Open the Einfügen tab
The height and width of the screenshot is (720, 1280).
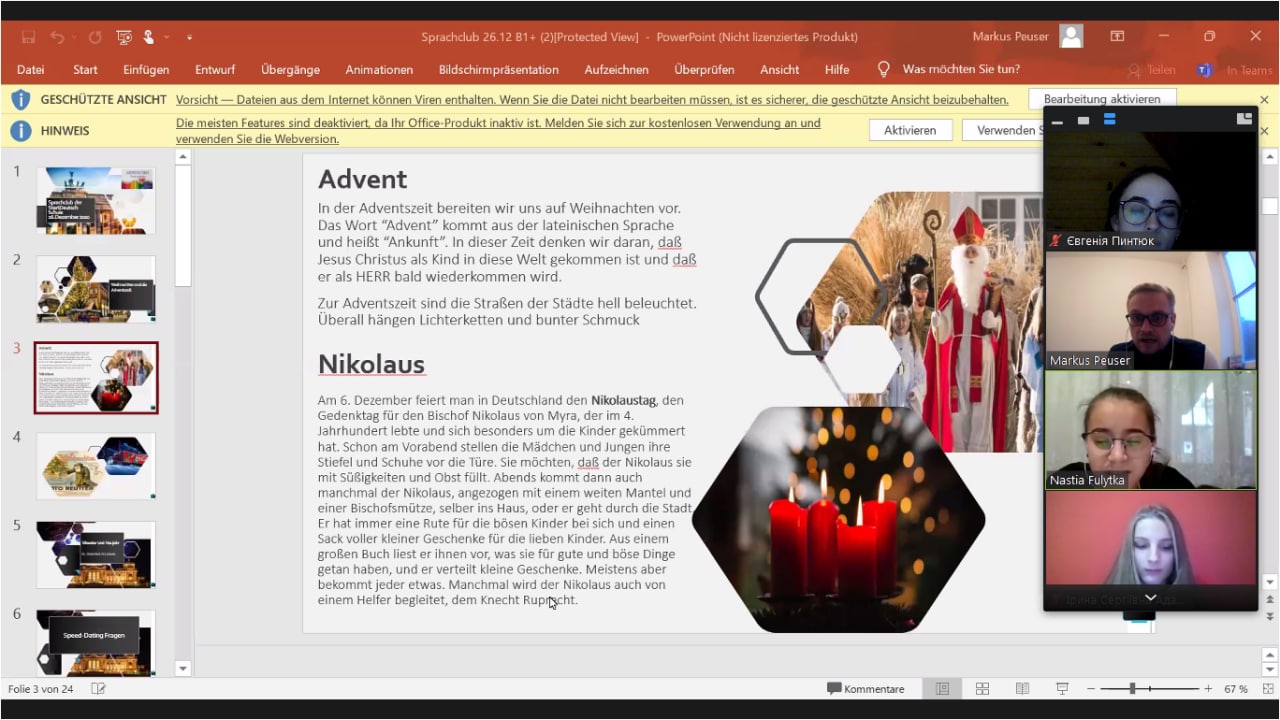(x=146, y=70)
